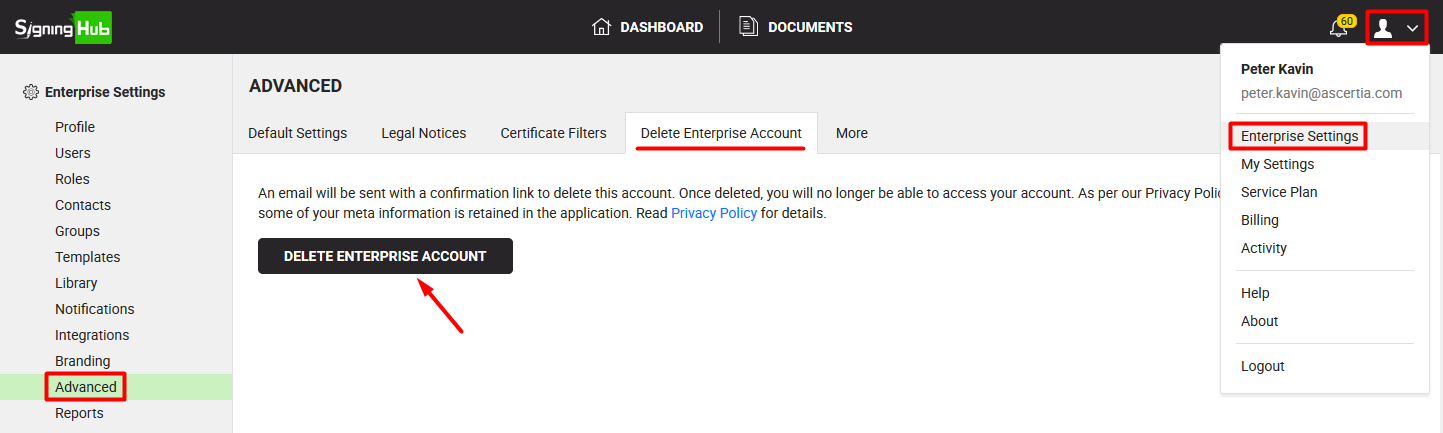This screenshot has height=433, width=1443.
Task: Click the Dashboard home icon
Action: pos(601,27)
